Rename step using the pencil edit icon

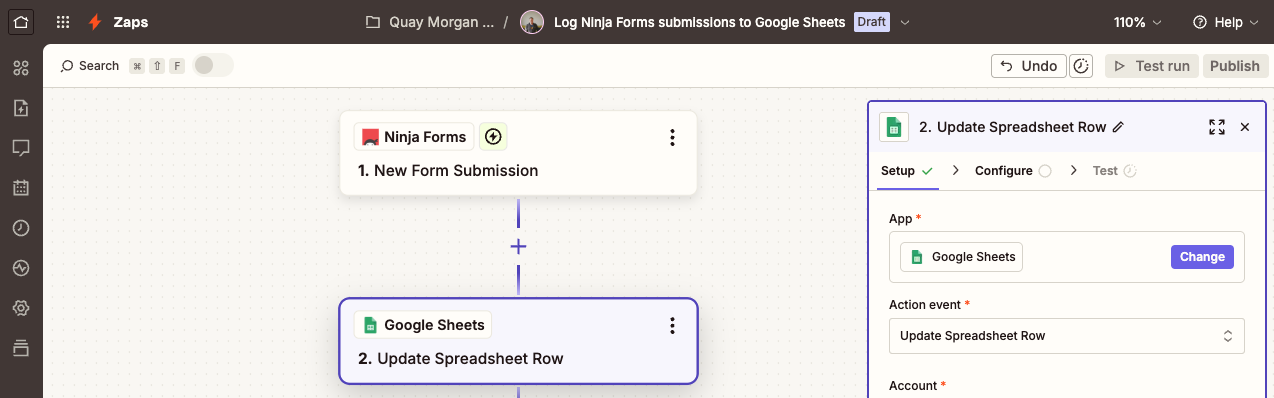point(1118,127)
